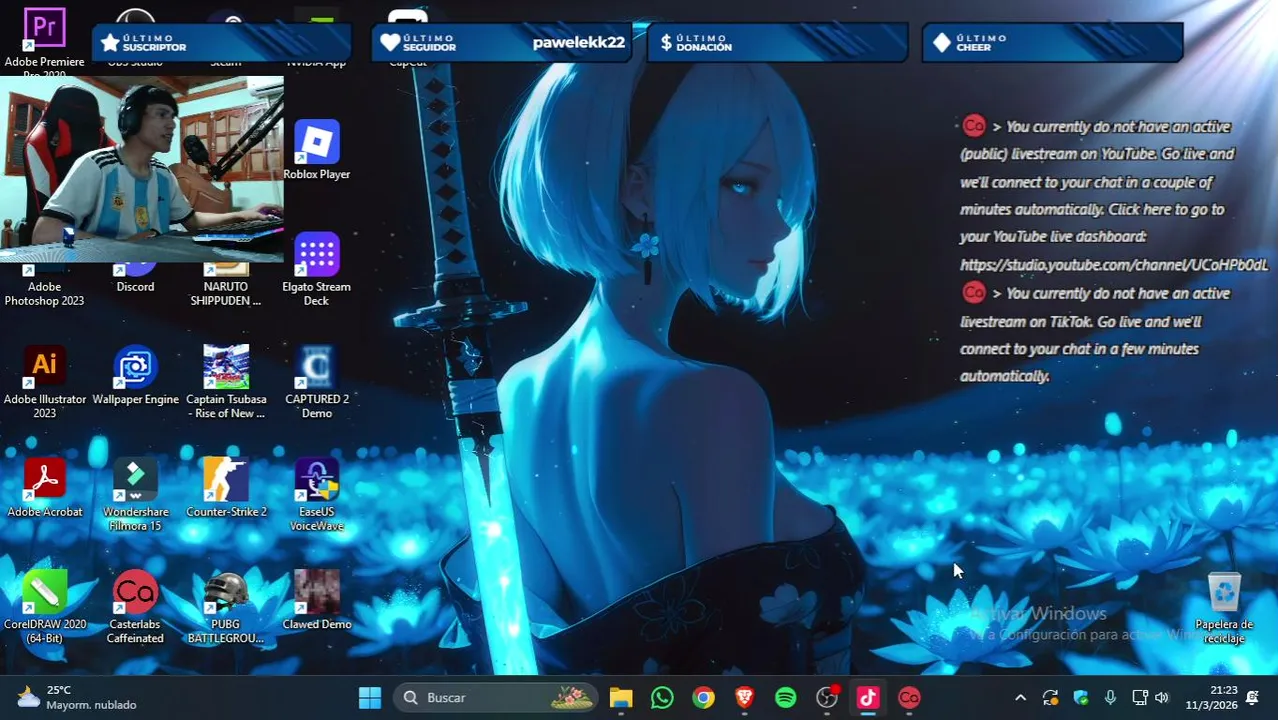The width and height of the screenshot is (1278, 720).
Task: Open the weather widget 25°C Mayorm. nublado
Action: click(78, 697)
